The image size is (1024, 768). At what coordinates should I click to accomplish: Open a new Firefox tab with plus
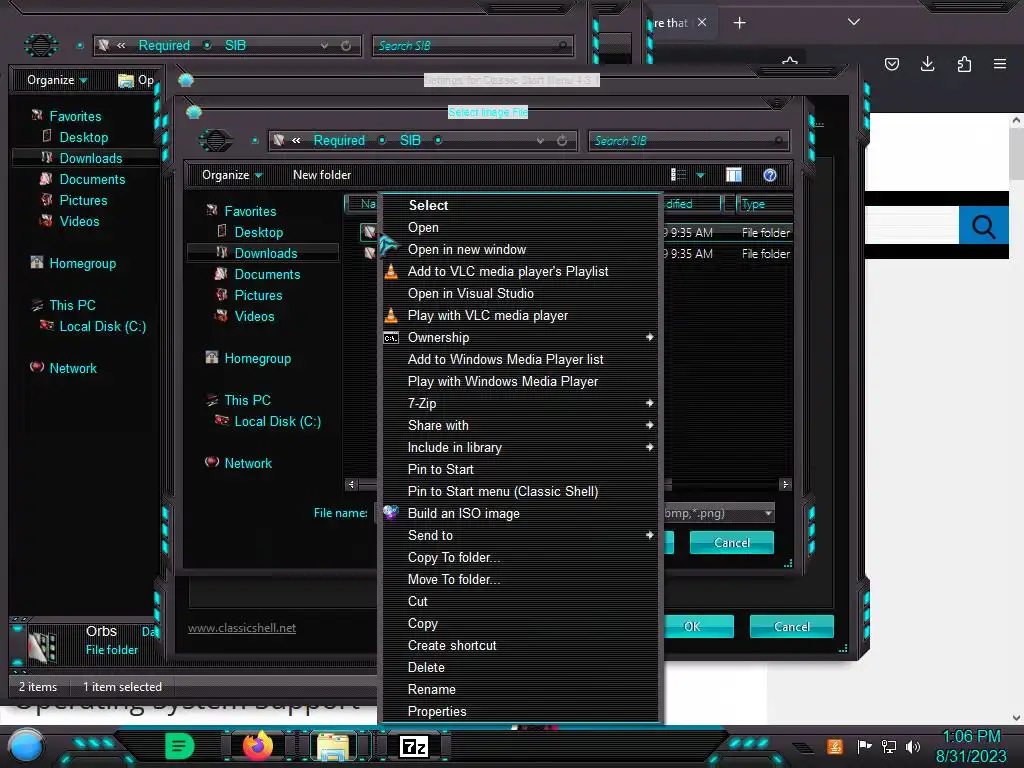pos(739,23)
